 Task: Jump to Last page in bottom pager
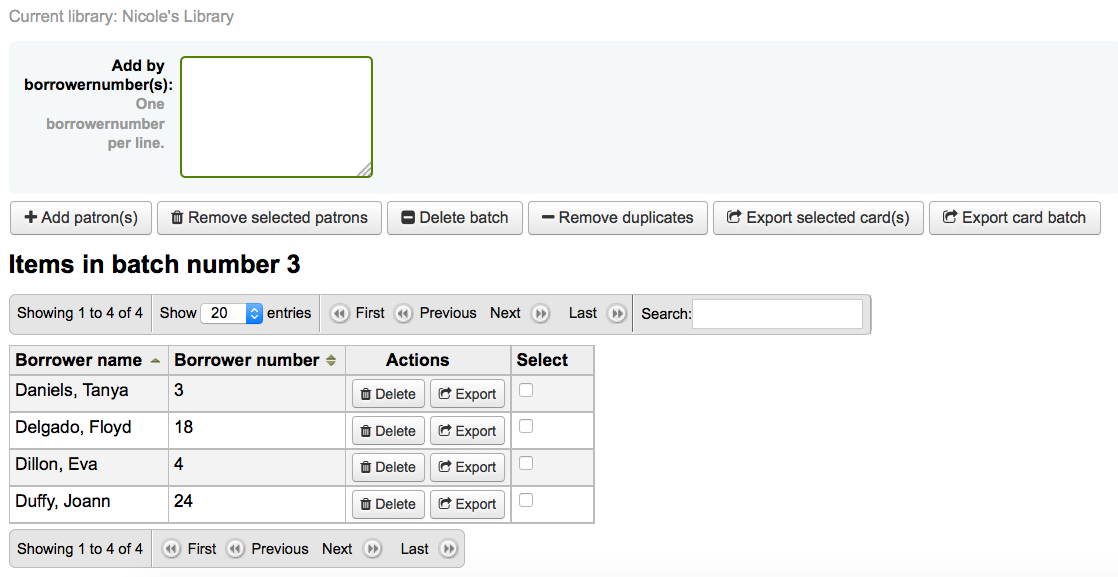pyautogui.click(x=428, y=549)
